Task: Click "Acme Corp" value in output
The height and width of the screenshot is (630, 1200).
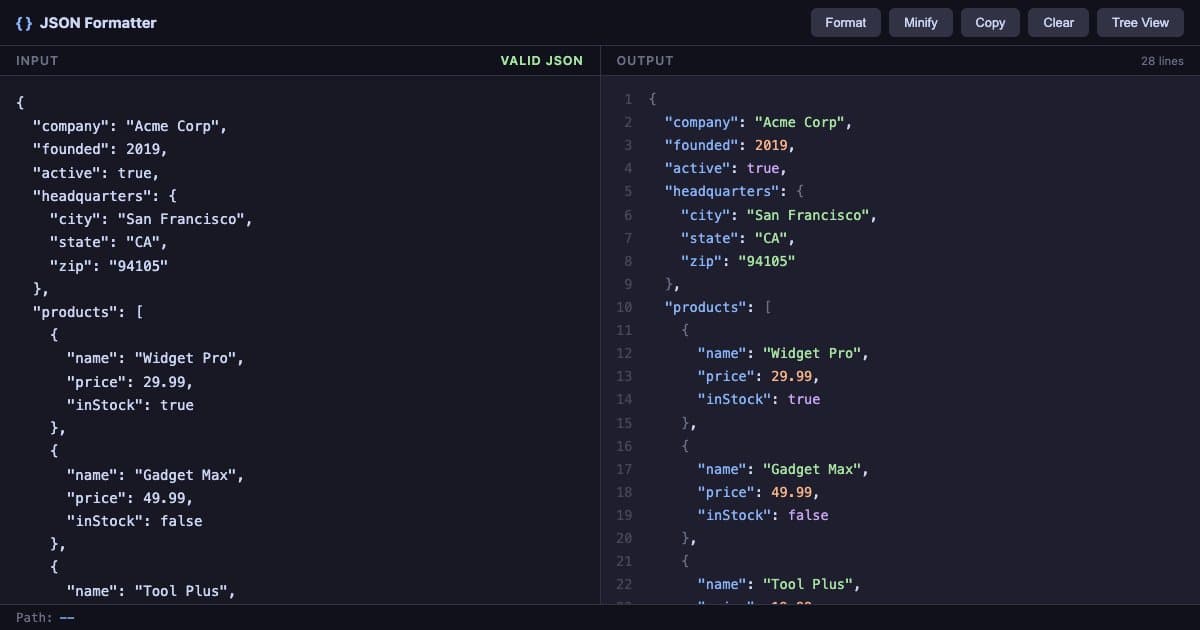Action: tap(801, 122)
